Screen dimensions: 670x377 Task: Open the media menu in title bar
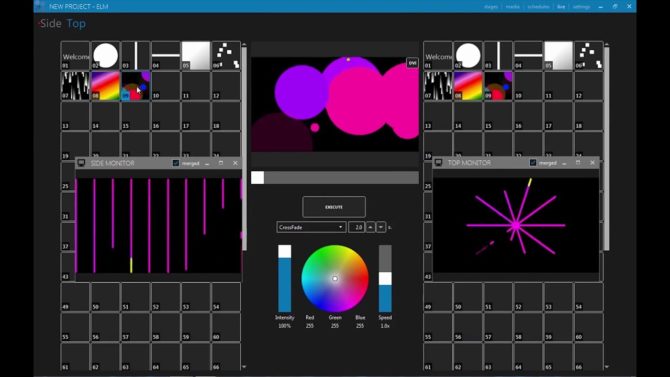coord(513,6)
